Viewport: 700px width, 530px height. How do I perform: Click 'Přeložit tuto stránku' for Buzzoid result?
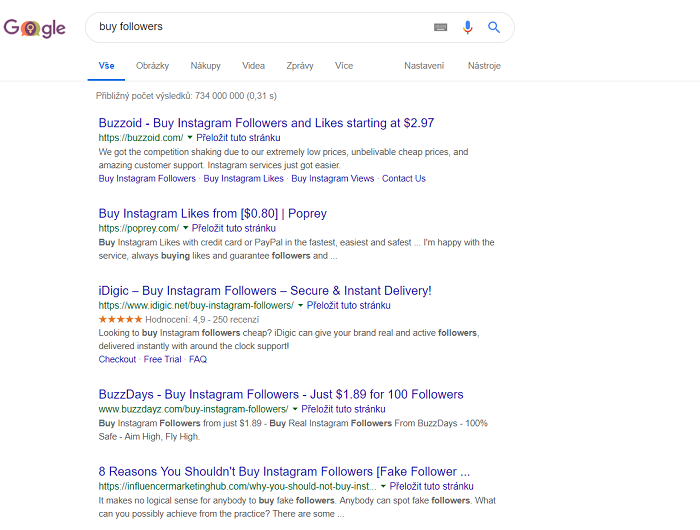click(238, 138)
